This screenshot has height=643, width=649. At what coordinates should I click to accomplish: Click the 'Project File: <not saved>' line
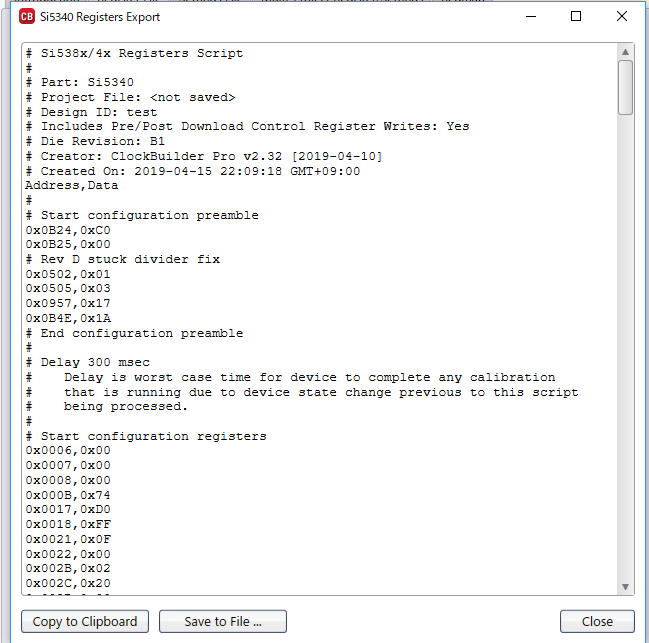tap(130, 97)
